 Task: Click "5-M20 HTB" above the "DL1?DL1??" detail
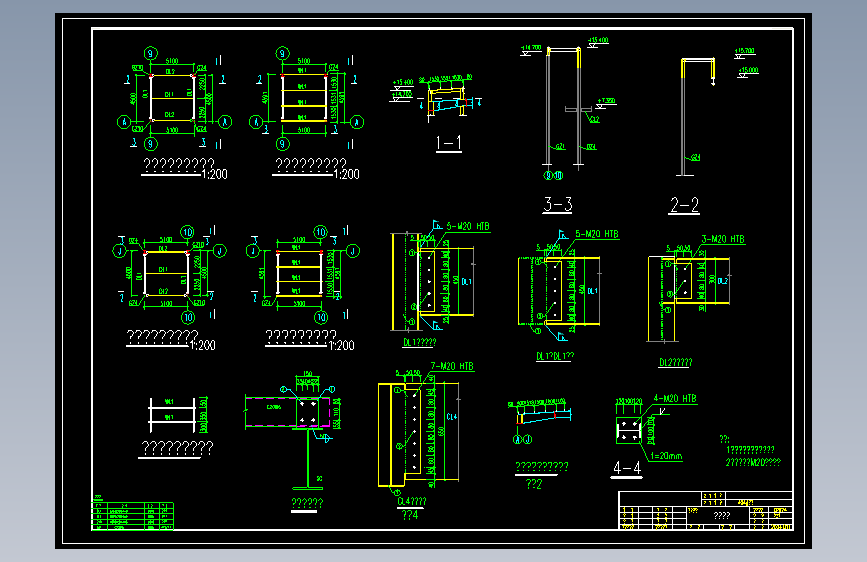point(597,234)
